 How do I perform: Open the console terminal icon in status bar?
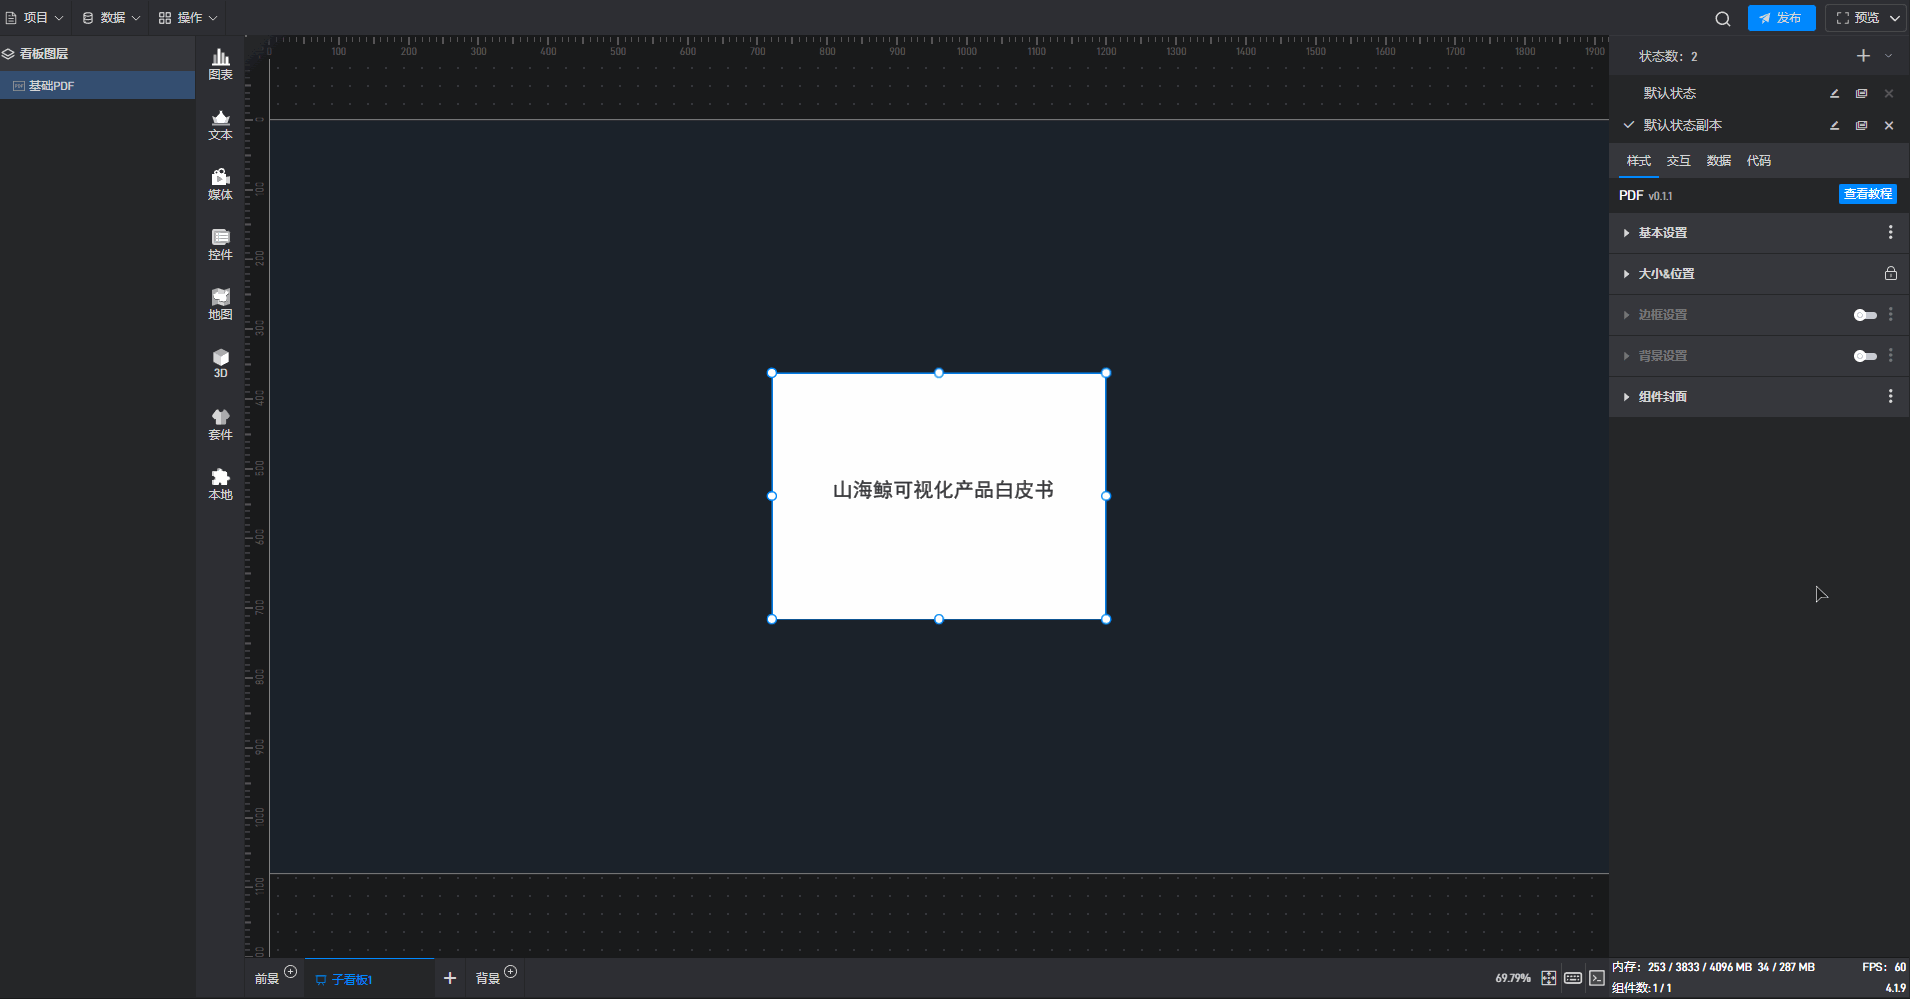[1597, 978]
